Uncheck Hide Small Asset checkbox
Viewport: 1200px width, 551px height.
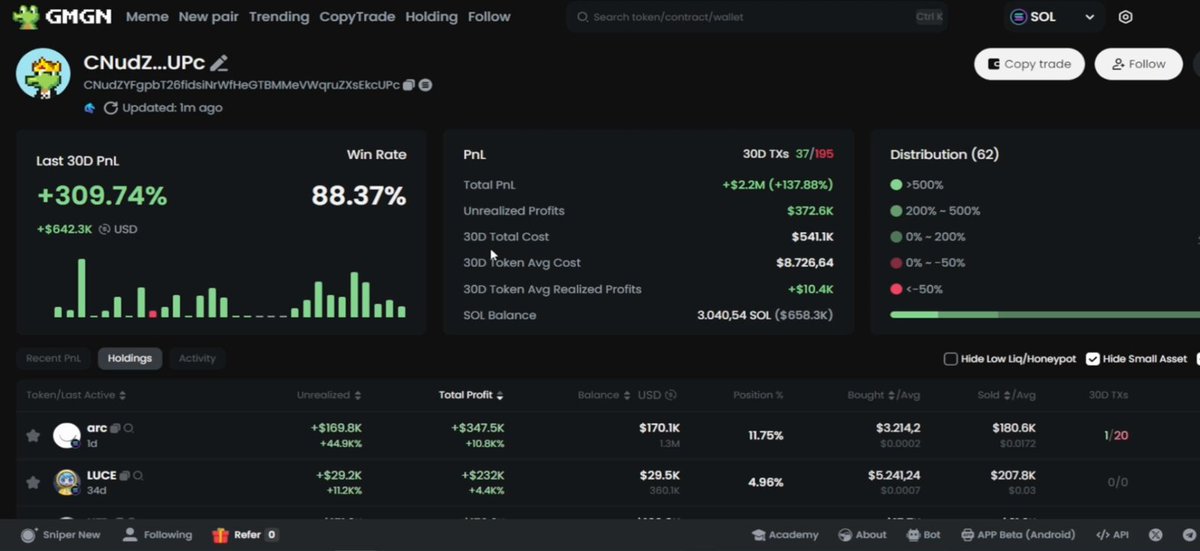tap(1093, 359)
